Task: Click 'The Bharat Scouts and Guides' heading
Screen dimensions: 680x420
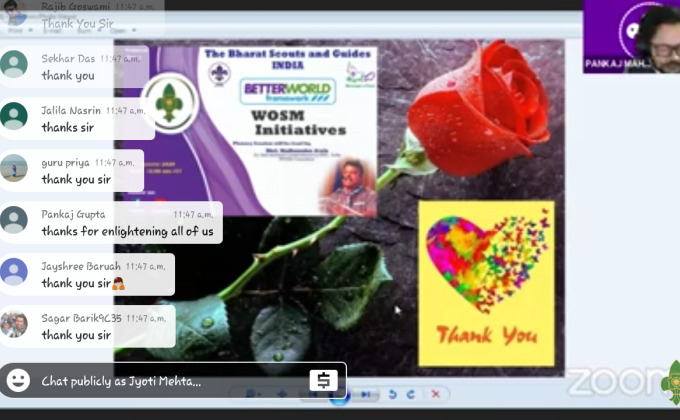Action: 288,54
